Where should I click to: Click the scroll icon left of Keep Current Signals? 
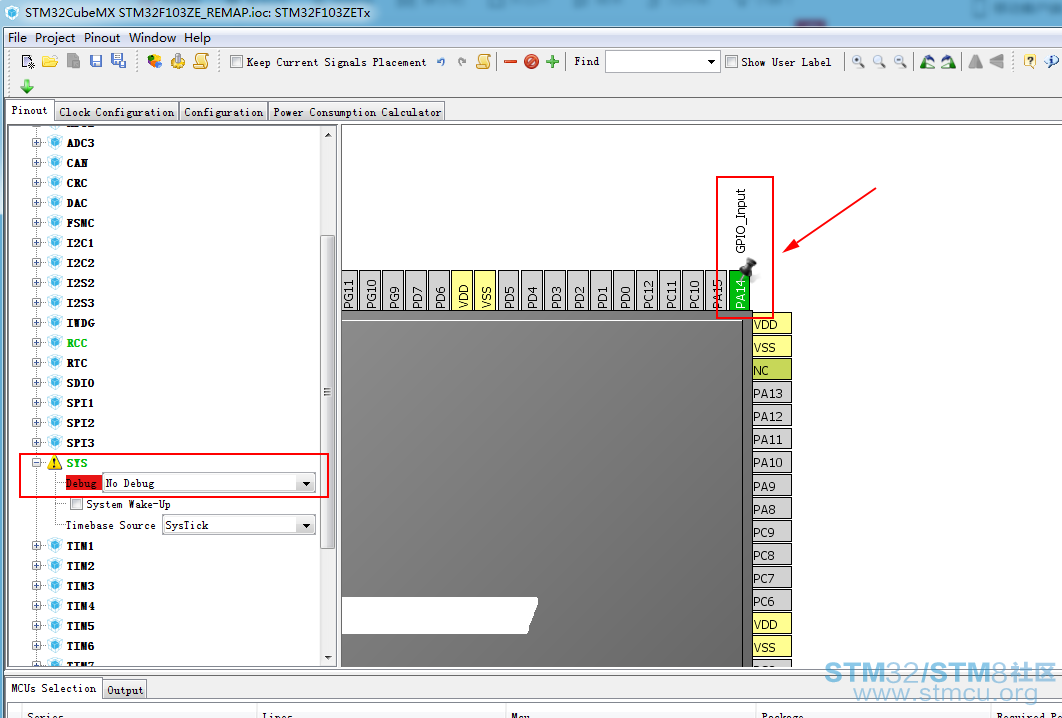[x=201, y=62]
